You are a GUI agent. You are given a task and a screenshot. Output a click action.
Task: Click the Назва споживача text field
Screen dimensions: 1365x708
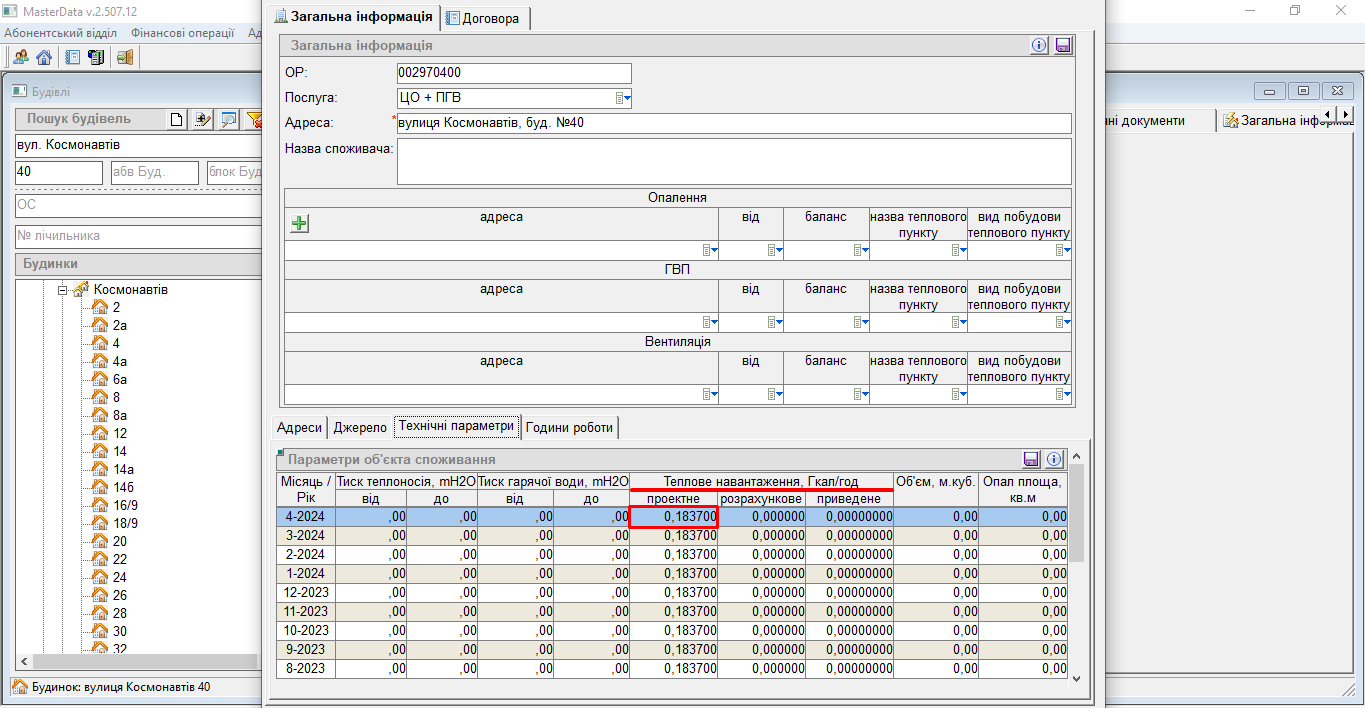tap(733, 161)
